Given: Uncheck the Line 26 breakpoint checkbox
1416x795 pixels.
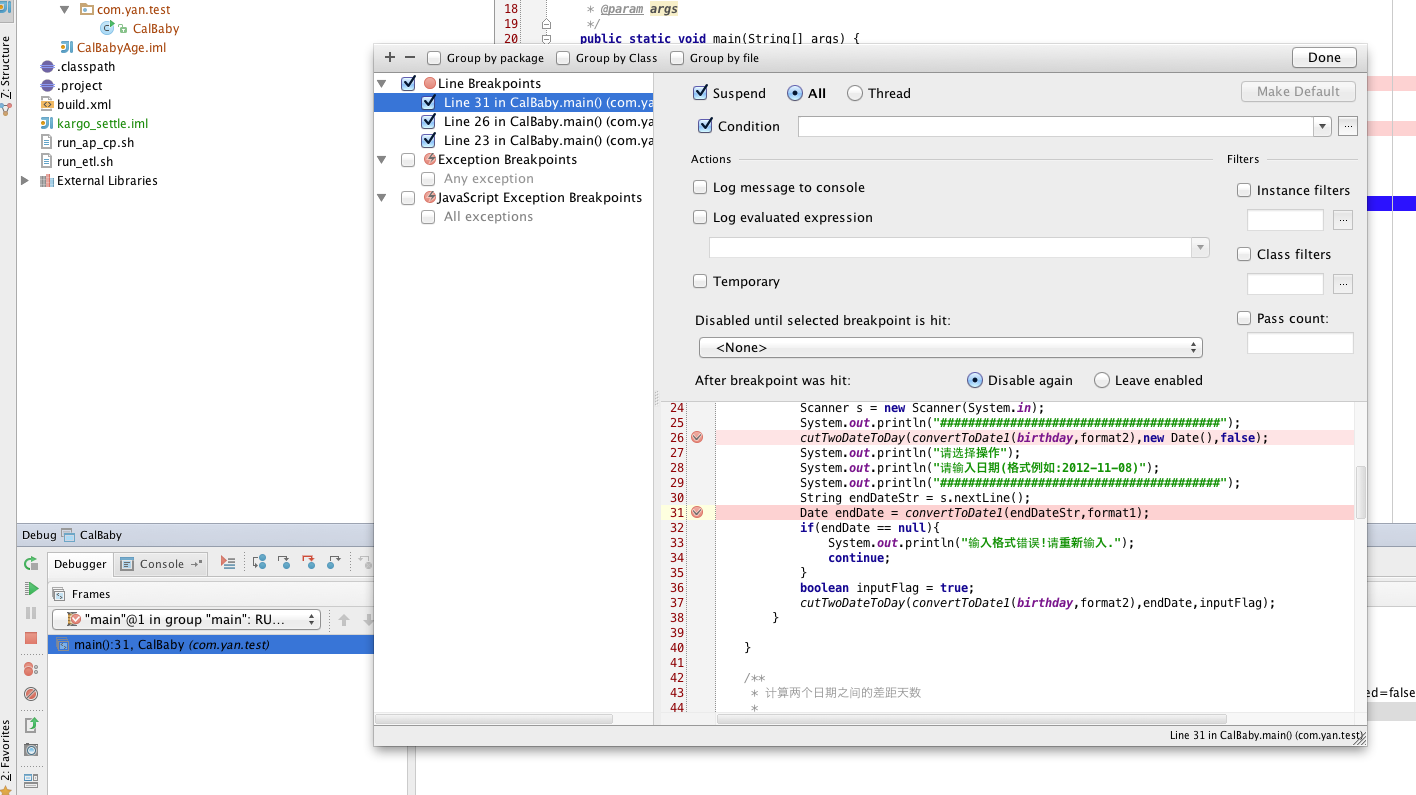Looking at the screenshot, I should 428,122.
